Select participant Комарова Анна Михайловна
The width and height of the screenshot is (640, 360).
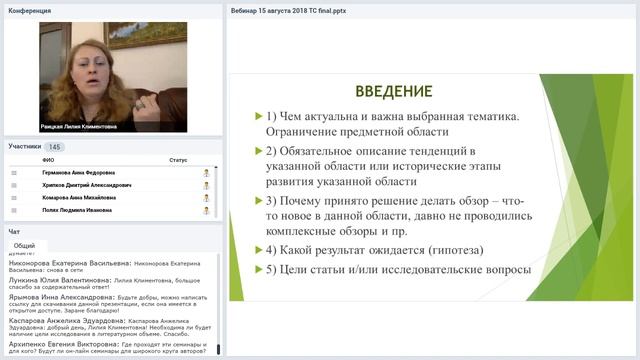coord(79,198)
